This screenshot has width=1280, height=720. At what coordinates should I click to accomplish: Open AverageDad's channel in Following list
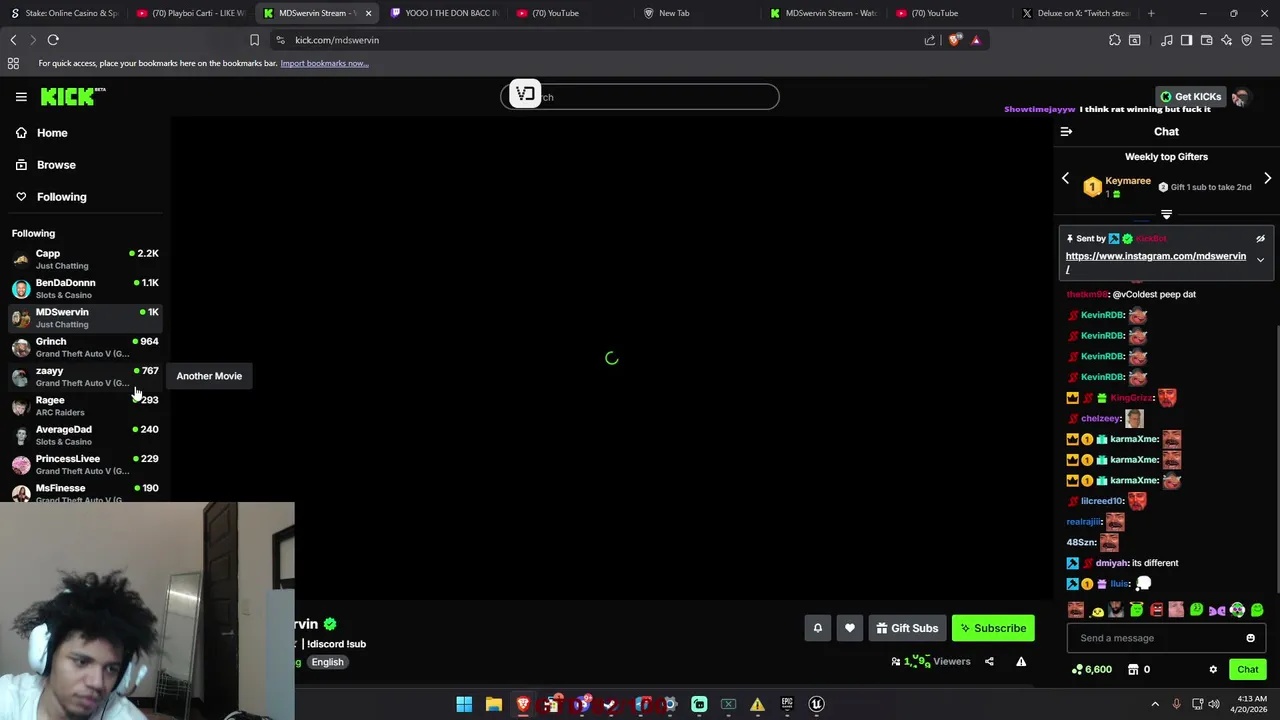coord(85,435)
